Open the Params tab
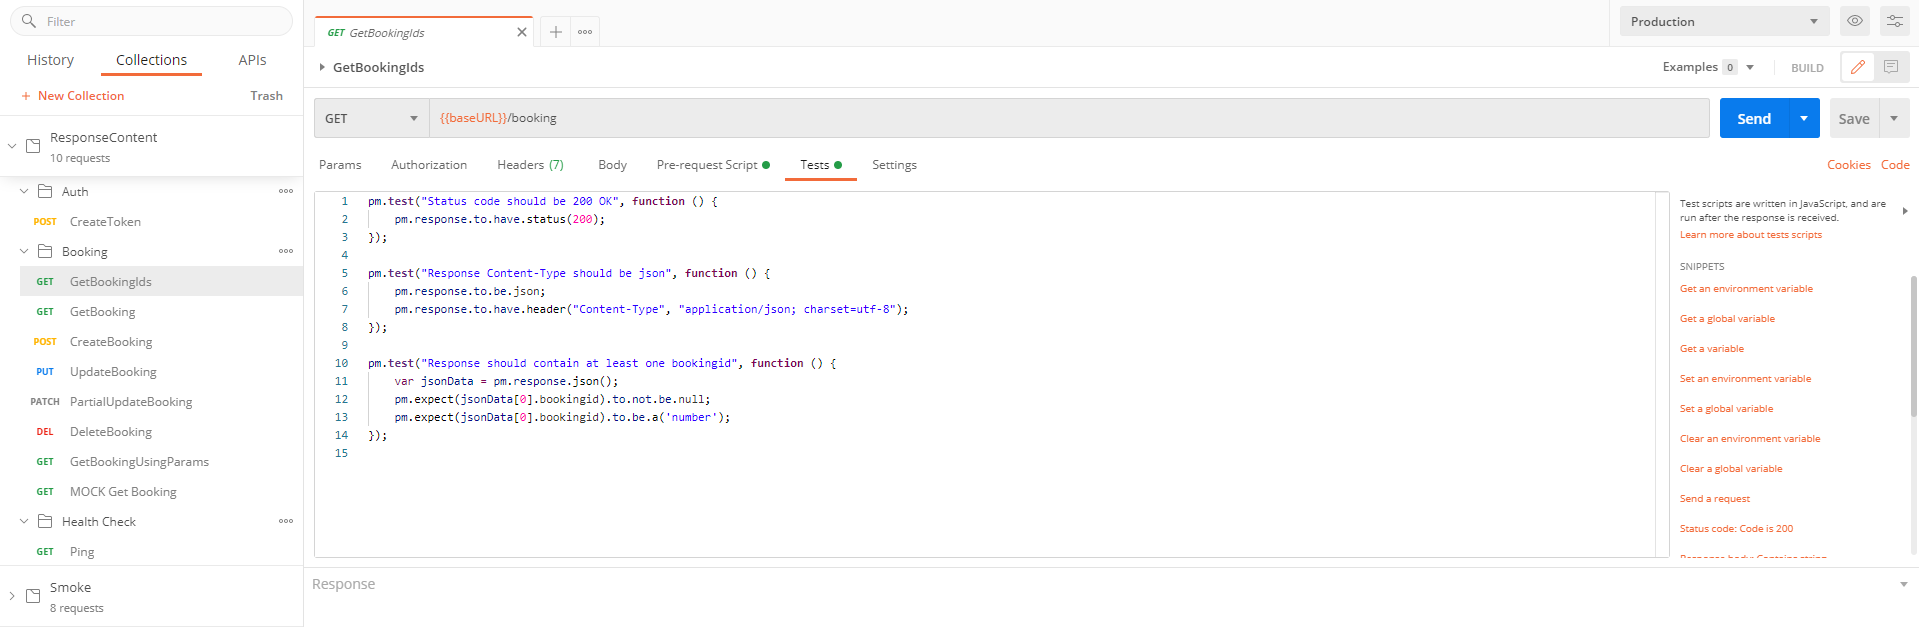 pos(340,165)
